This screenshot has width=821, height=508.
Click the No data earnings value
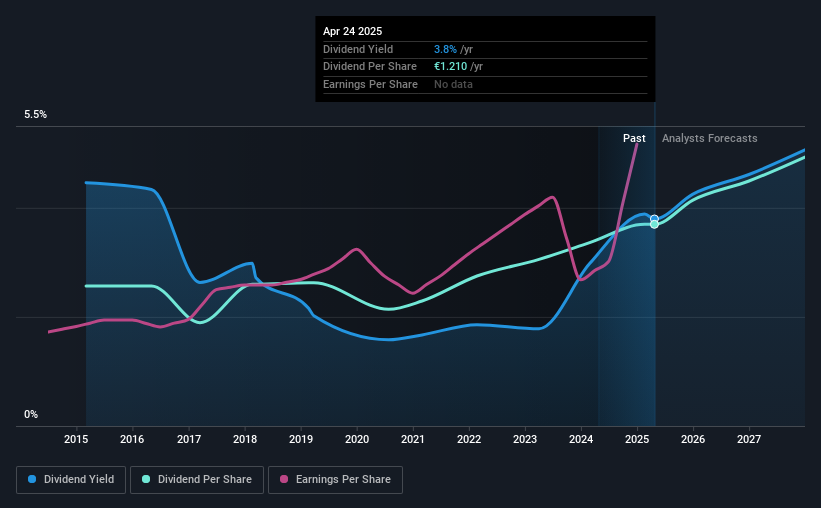click(x=453, y=84)
